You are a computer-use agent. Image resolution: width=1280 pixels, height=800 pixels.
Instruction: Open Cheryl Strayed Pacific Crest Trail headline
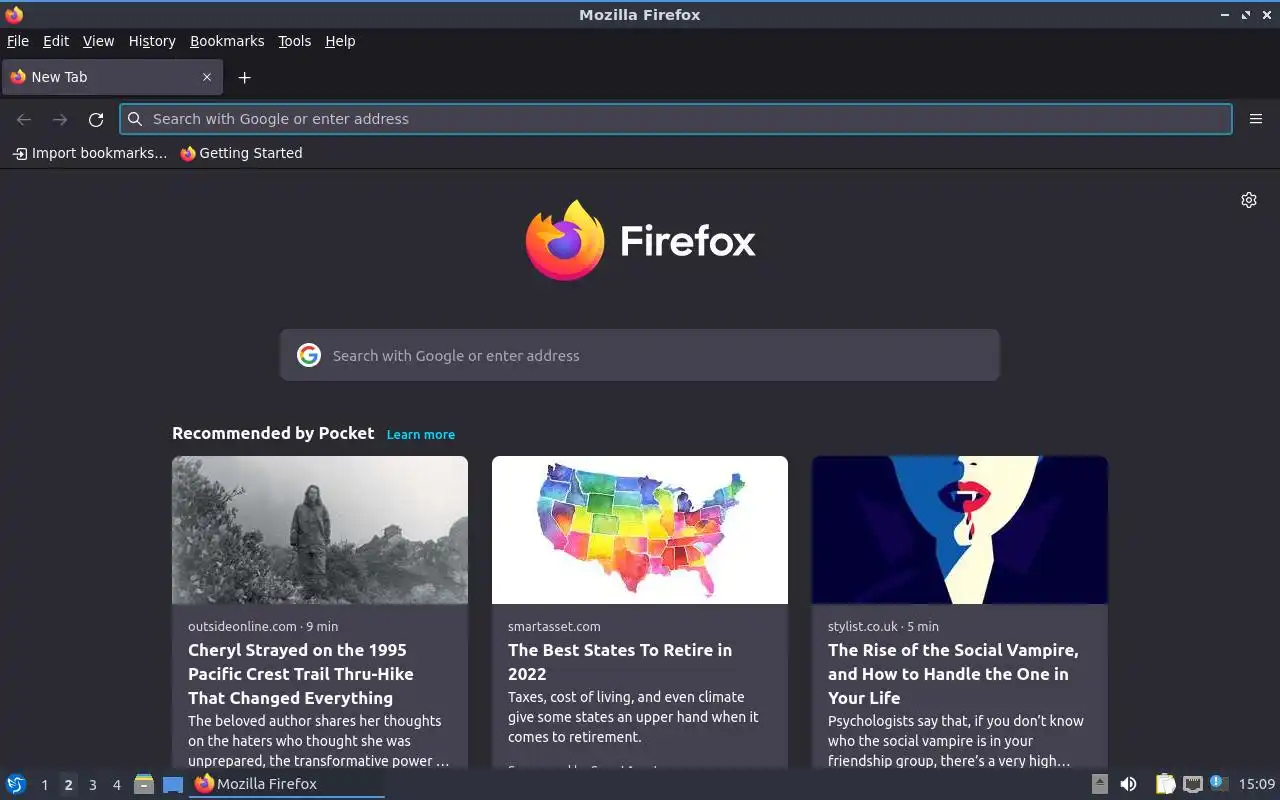pyautogui.click(x=301, y=674)
